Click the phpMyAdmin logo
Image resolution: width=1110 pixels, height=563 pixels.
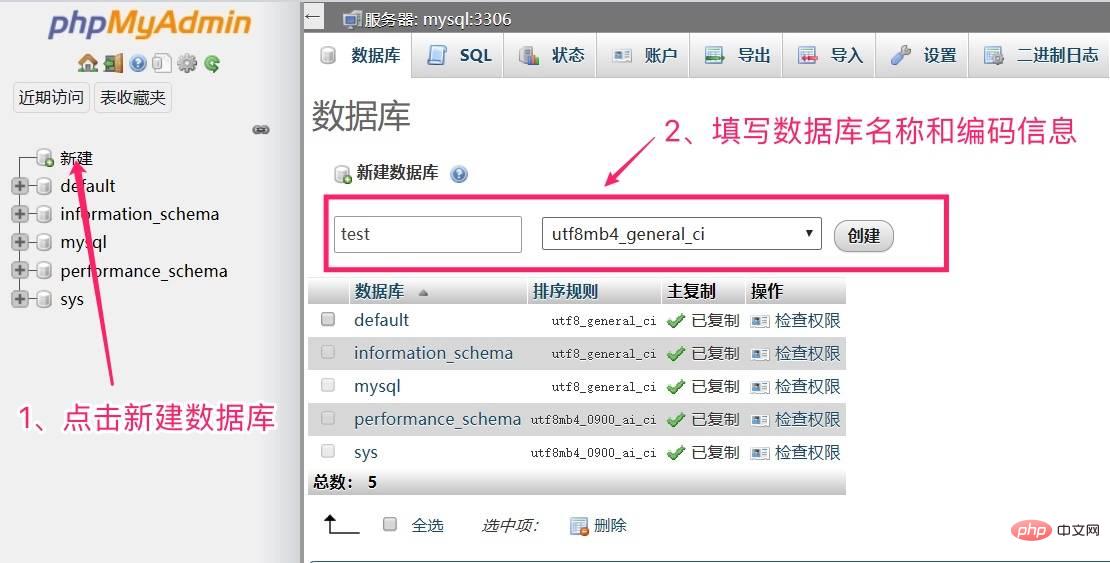149,24
